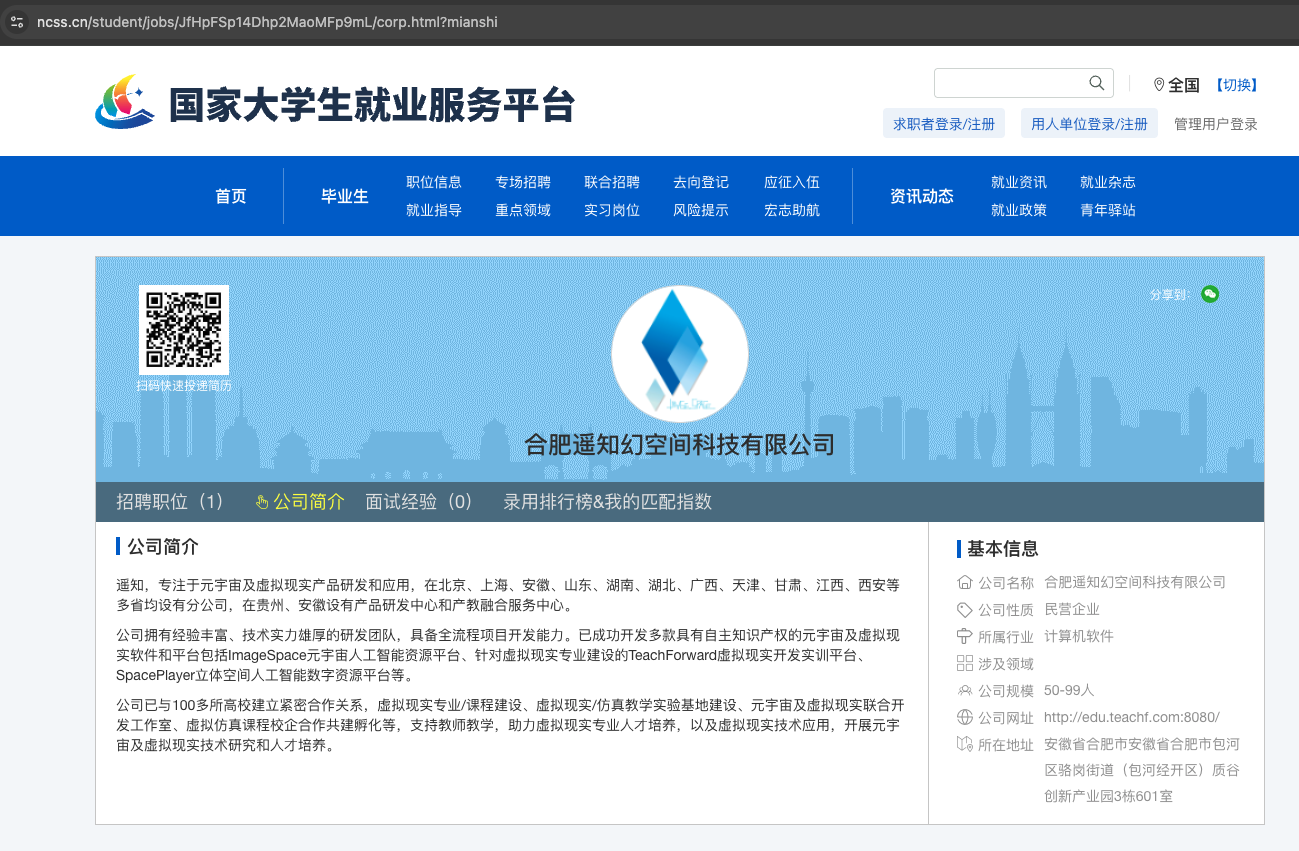The width and height of the screenshot is (1299, 851).
Task: Click the 国家大学生就业服务平台 logo
Action: tap(334, 103)
